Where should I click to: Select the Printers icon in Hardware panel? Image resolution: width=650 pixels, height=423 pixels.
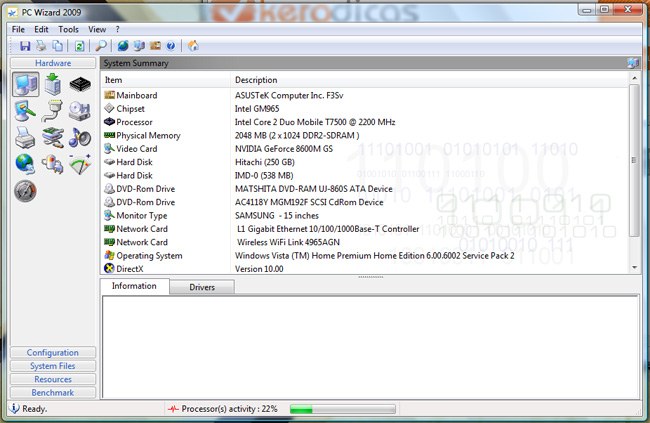tap(25, 138)
